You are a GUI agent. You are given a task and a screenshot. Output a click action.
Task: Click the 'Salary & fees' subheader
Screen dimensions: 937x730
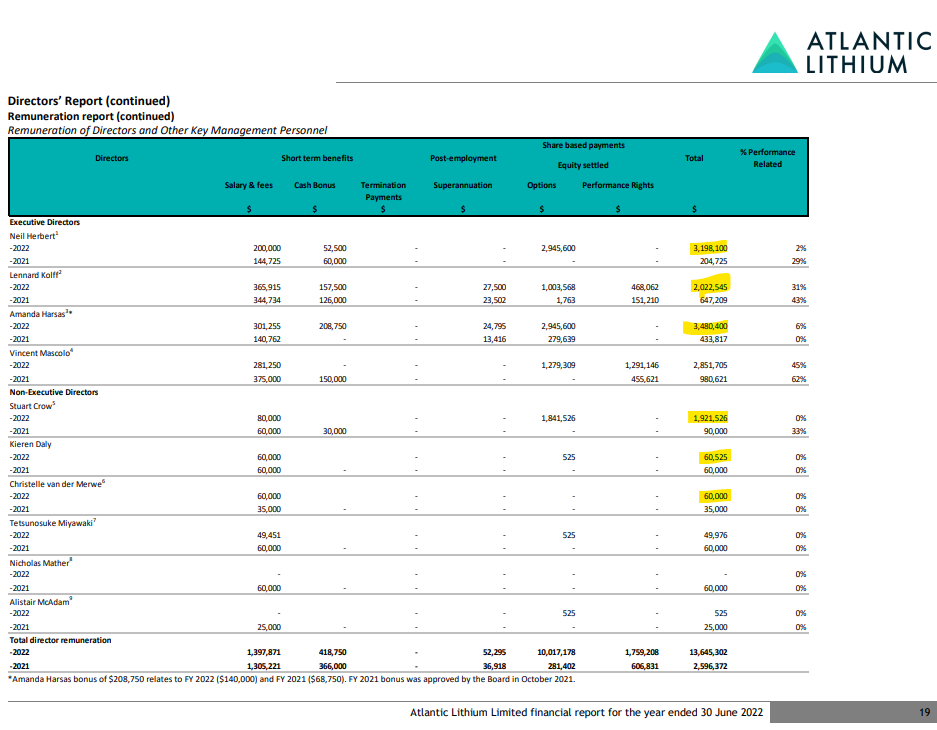pos(249,185)
